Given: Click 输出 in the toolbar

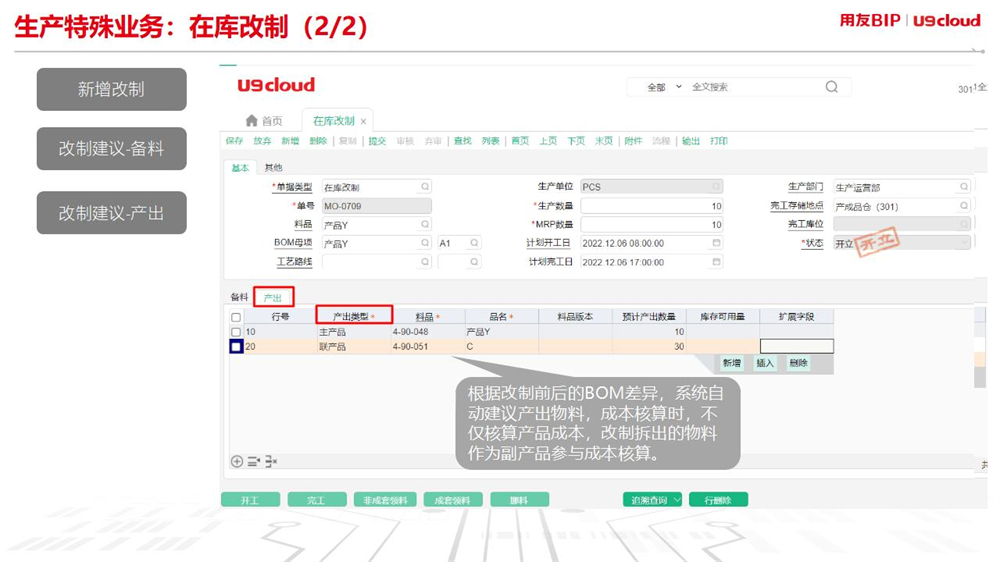Looking at the screenshot, I should [691, 141].
